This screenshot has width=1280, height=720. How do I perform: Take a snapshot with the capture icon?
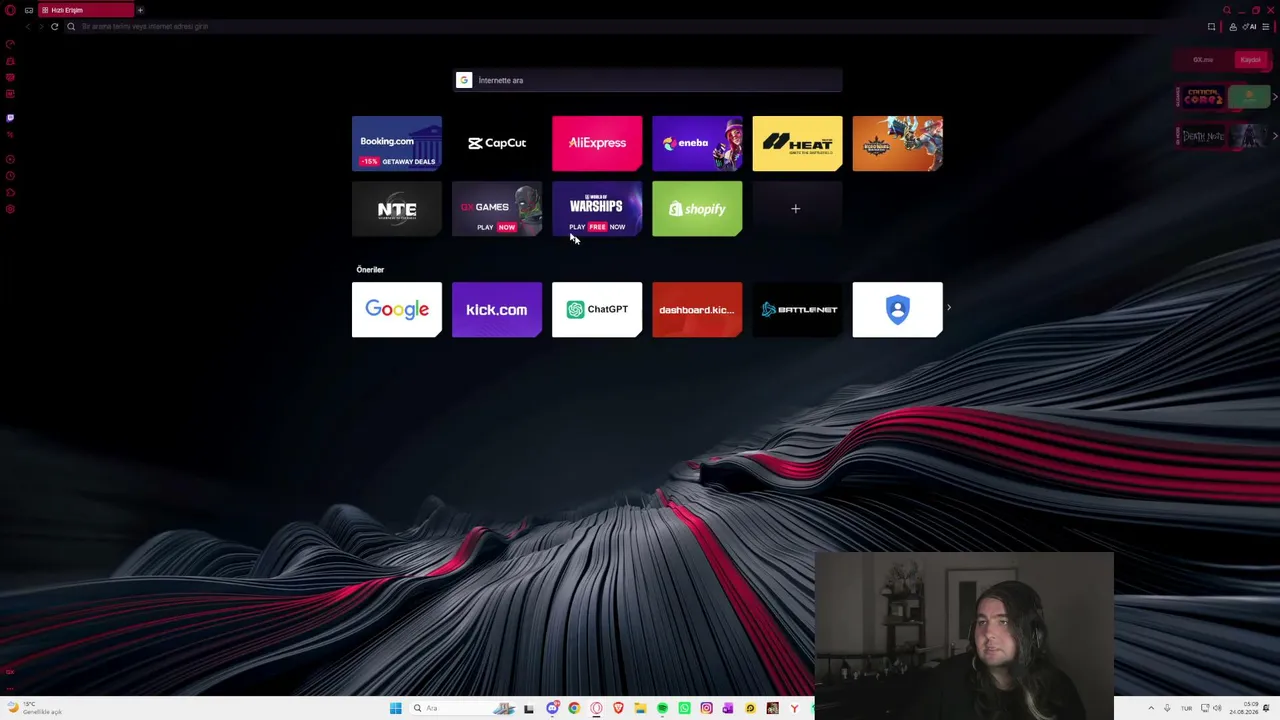pos(1211,26)
